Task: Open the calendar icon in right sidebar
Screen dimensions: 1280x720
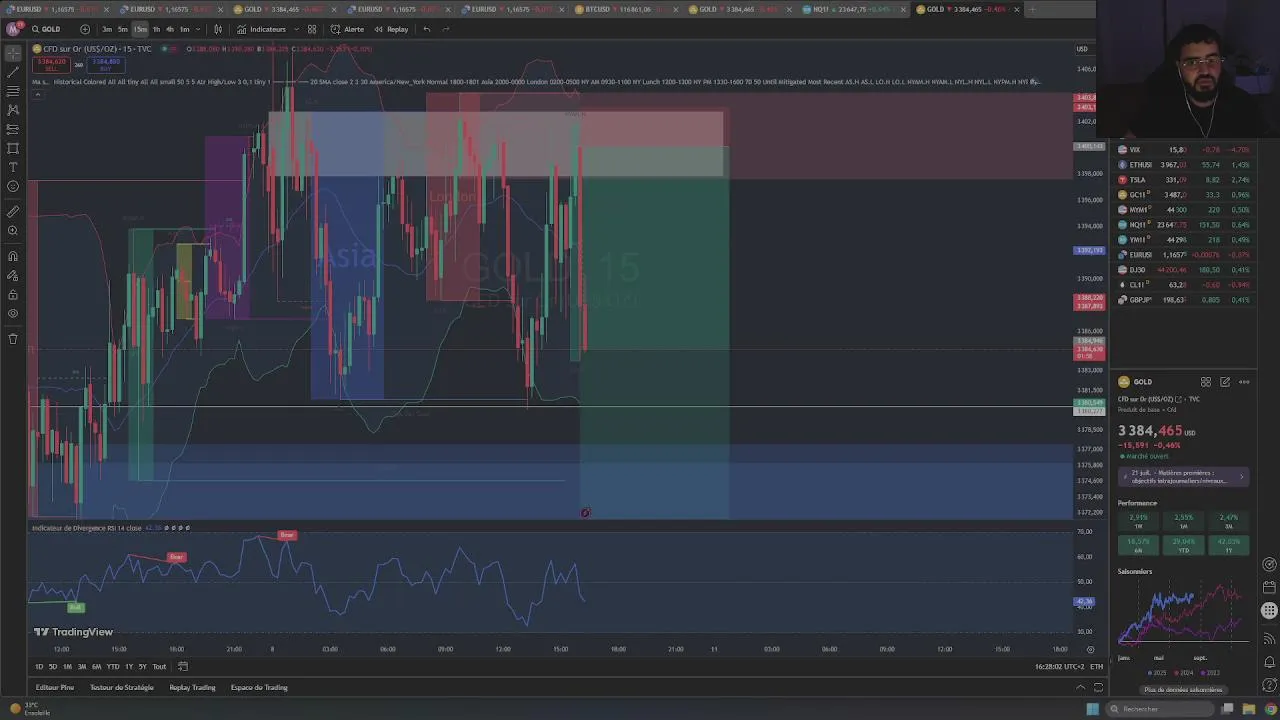Action: tap(1270, 587)
